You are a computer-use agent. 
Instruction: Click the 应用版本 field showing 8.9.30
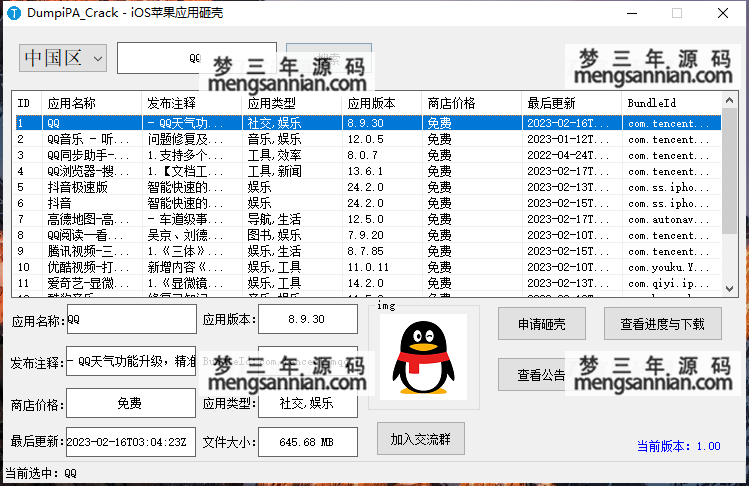(308, 319)
